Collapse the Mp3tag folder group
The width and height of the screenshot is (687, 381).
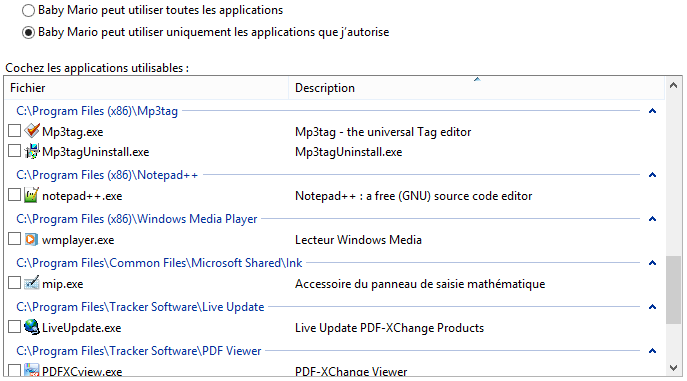coord(652,111)
